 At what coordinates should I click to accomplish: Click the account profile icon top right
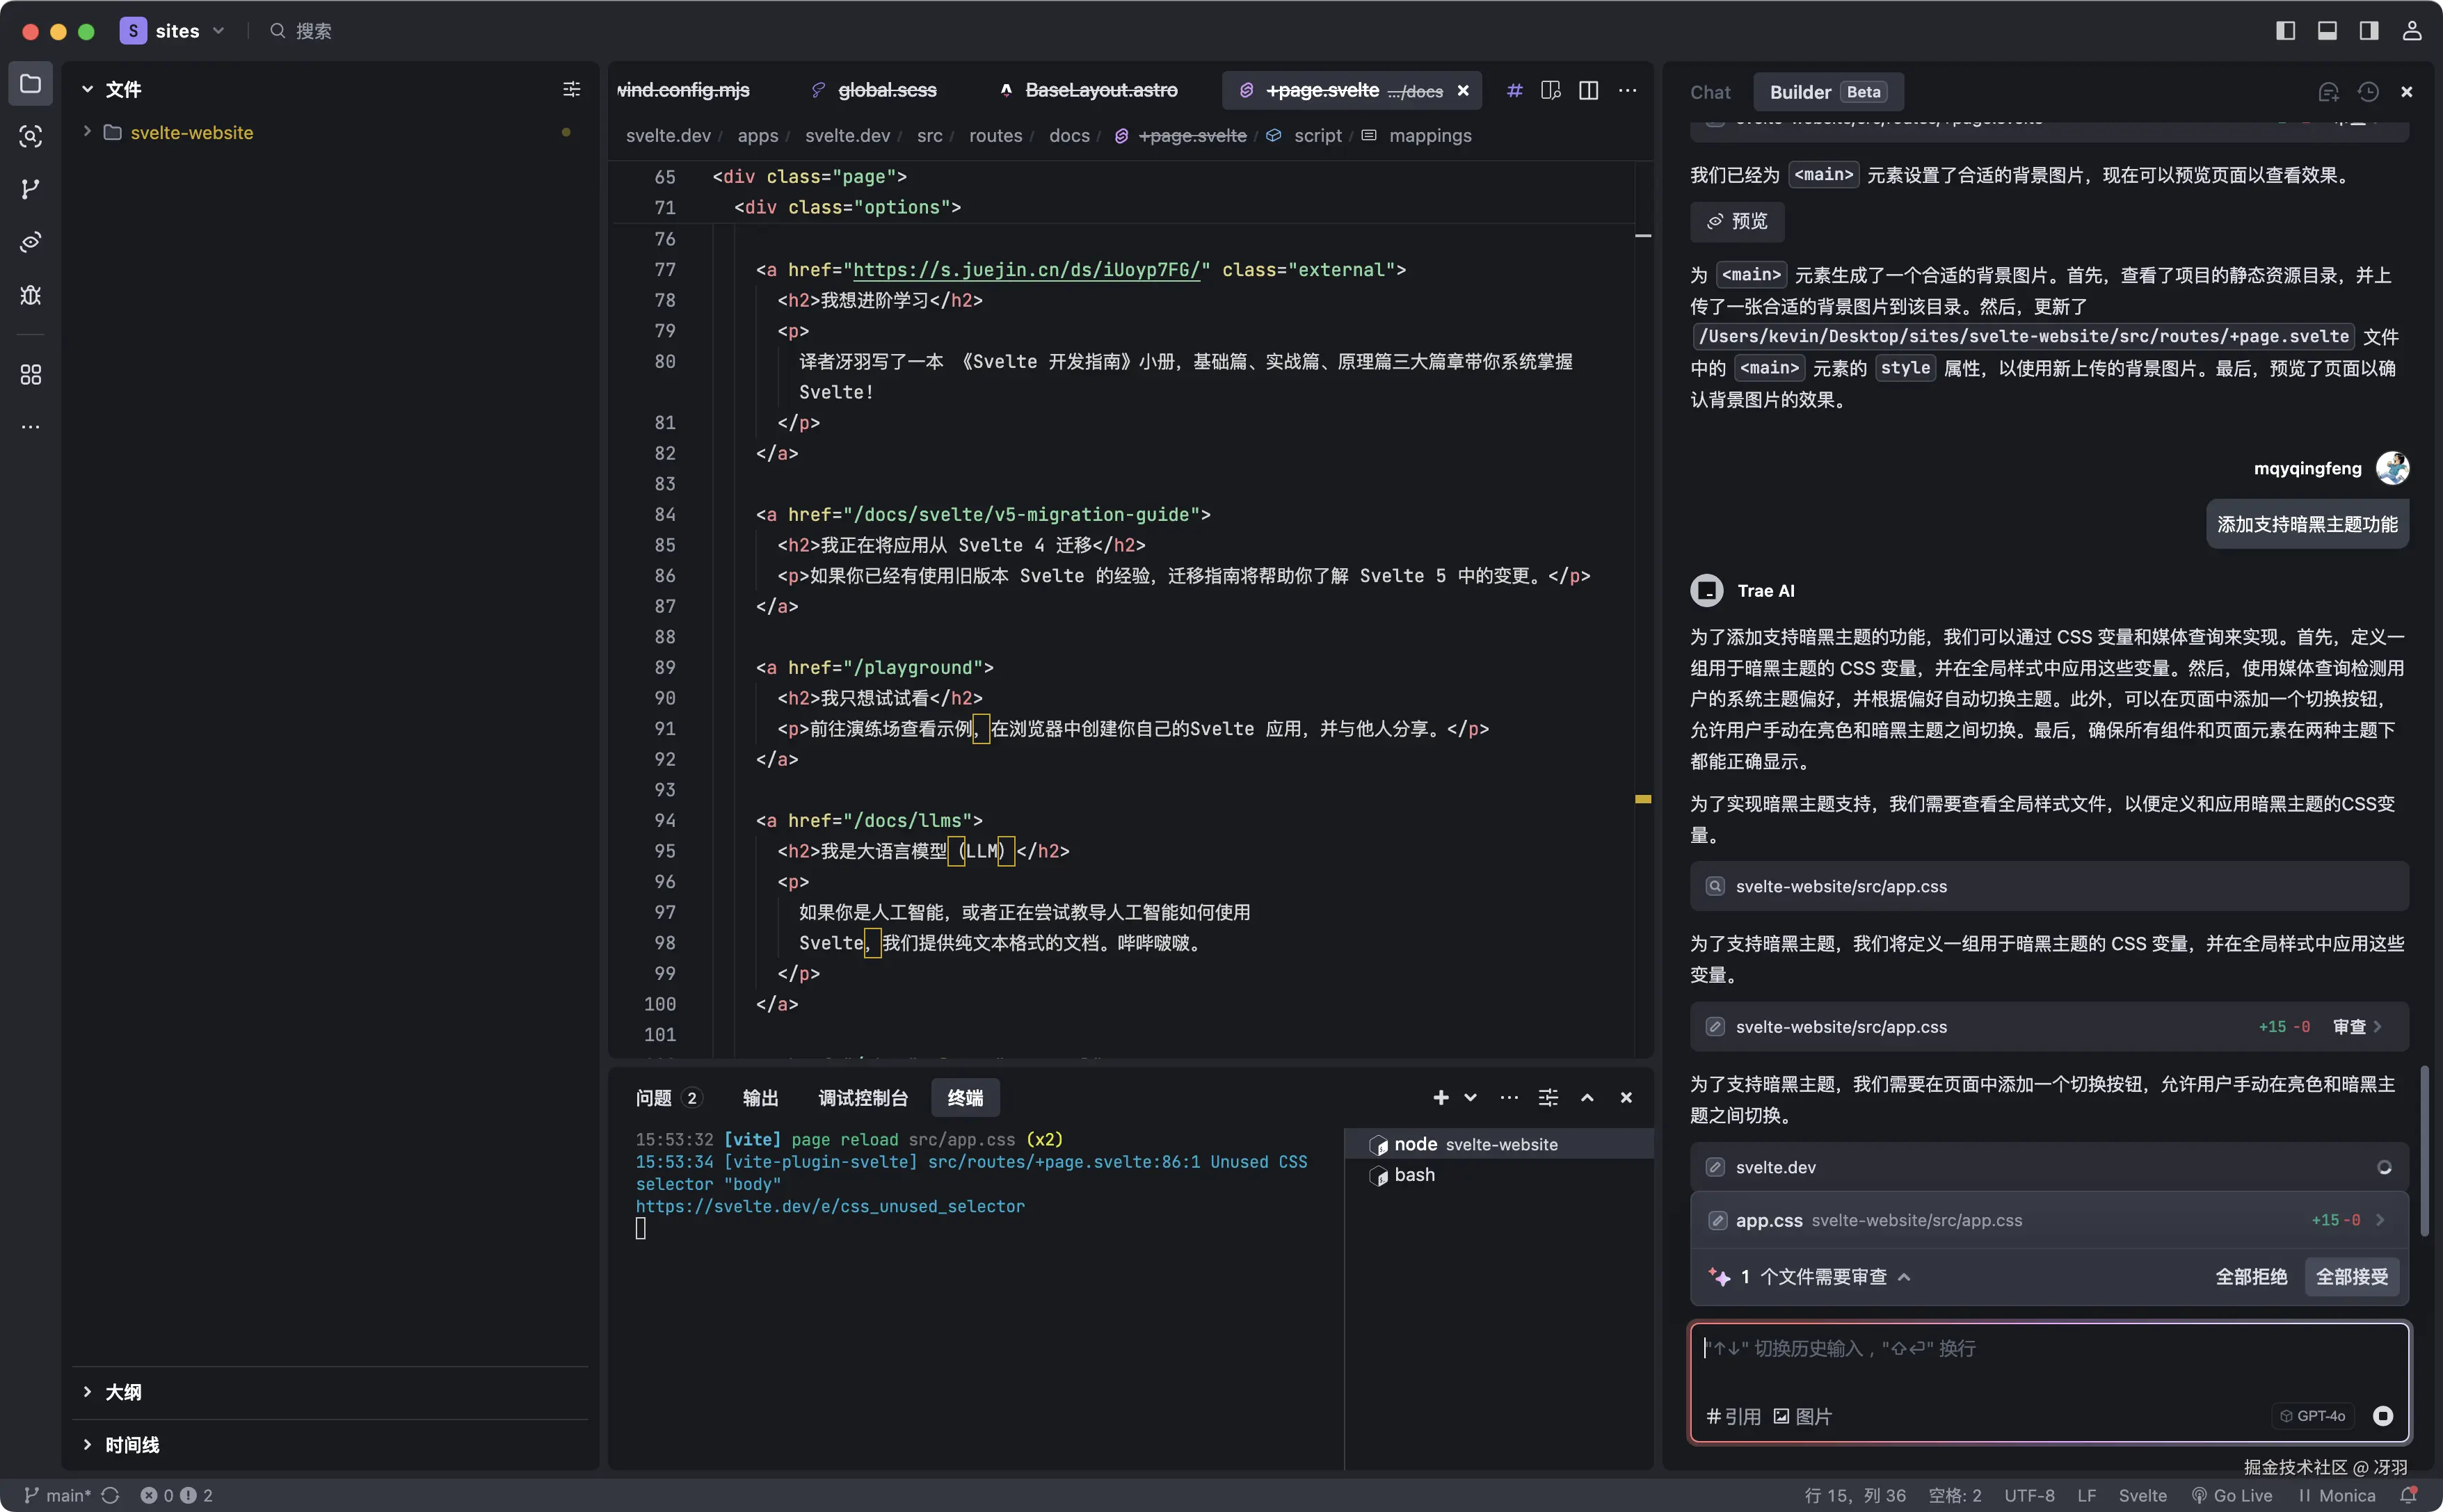tap(2412, 31)
